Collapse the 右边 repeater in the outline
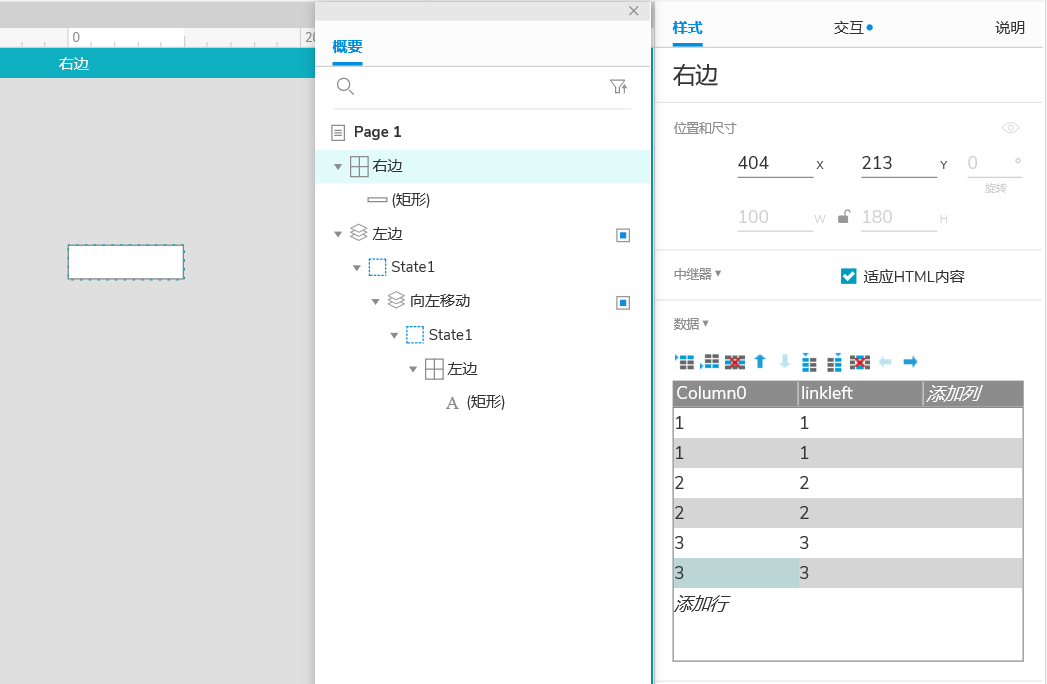 338,166
